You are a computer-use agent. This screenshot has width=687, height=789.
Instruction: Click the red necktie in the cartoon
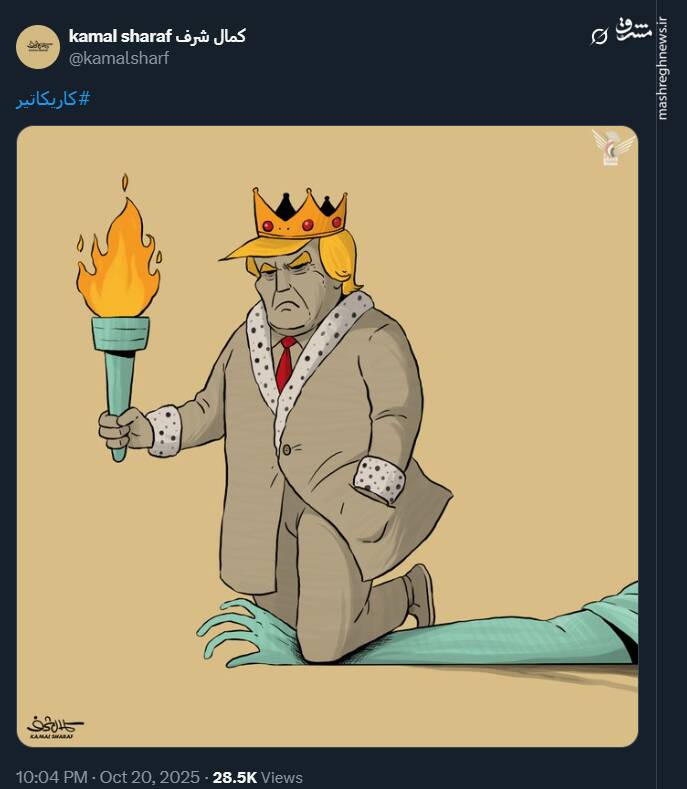point(286,363)
